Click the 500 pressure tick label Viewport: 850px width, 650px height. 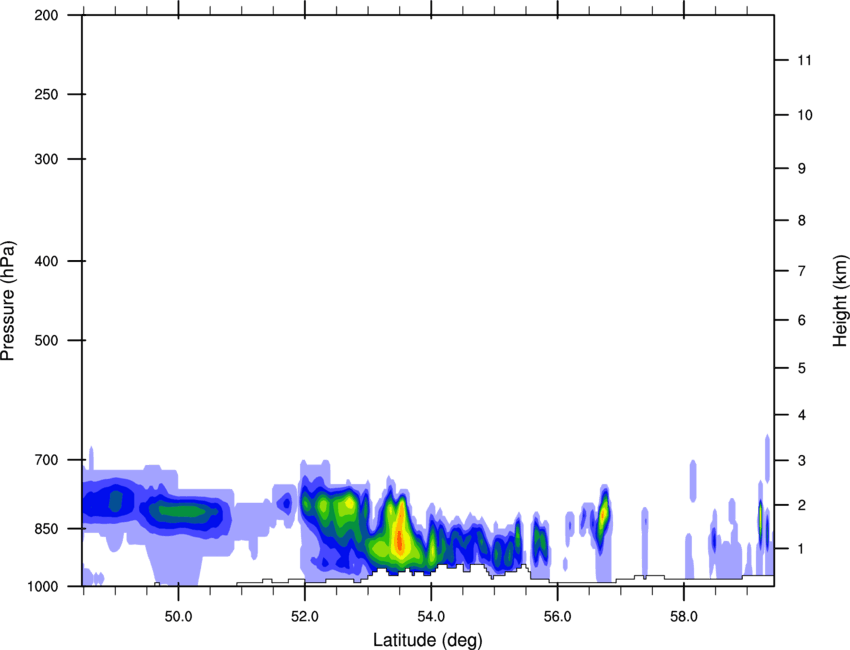pos(46,340)
